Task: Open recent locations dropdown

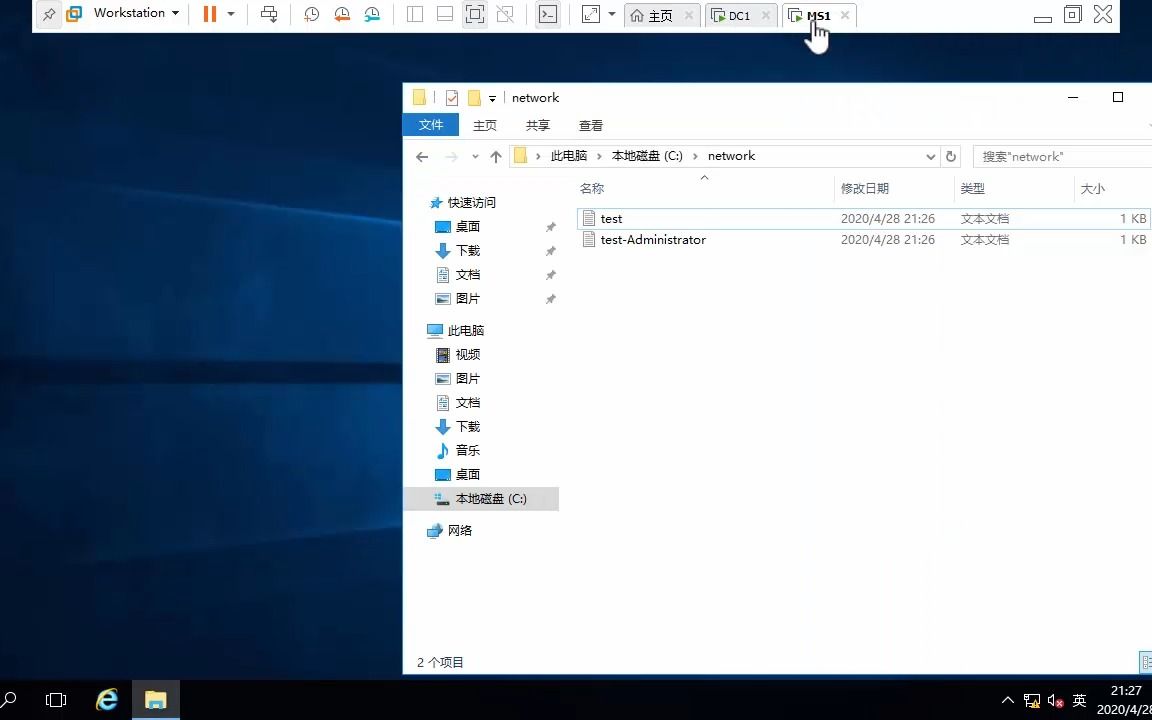Action: click(475, 156)
